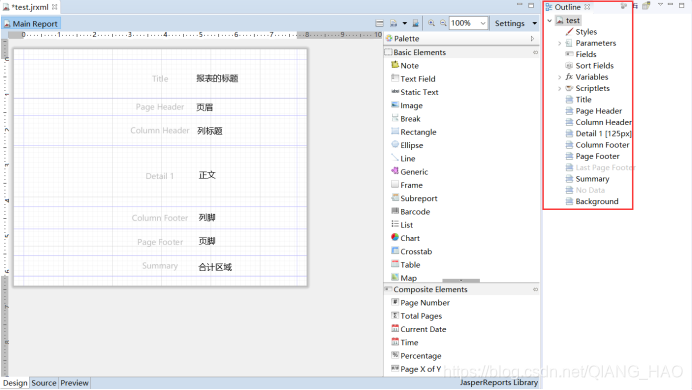Click the zoom in magnifier icon
Image resolution: width=692 pixels, height=390 pixels.
click(x=431, y=23)
